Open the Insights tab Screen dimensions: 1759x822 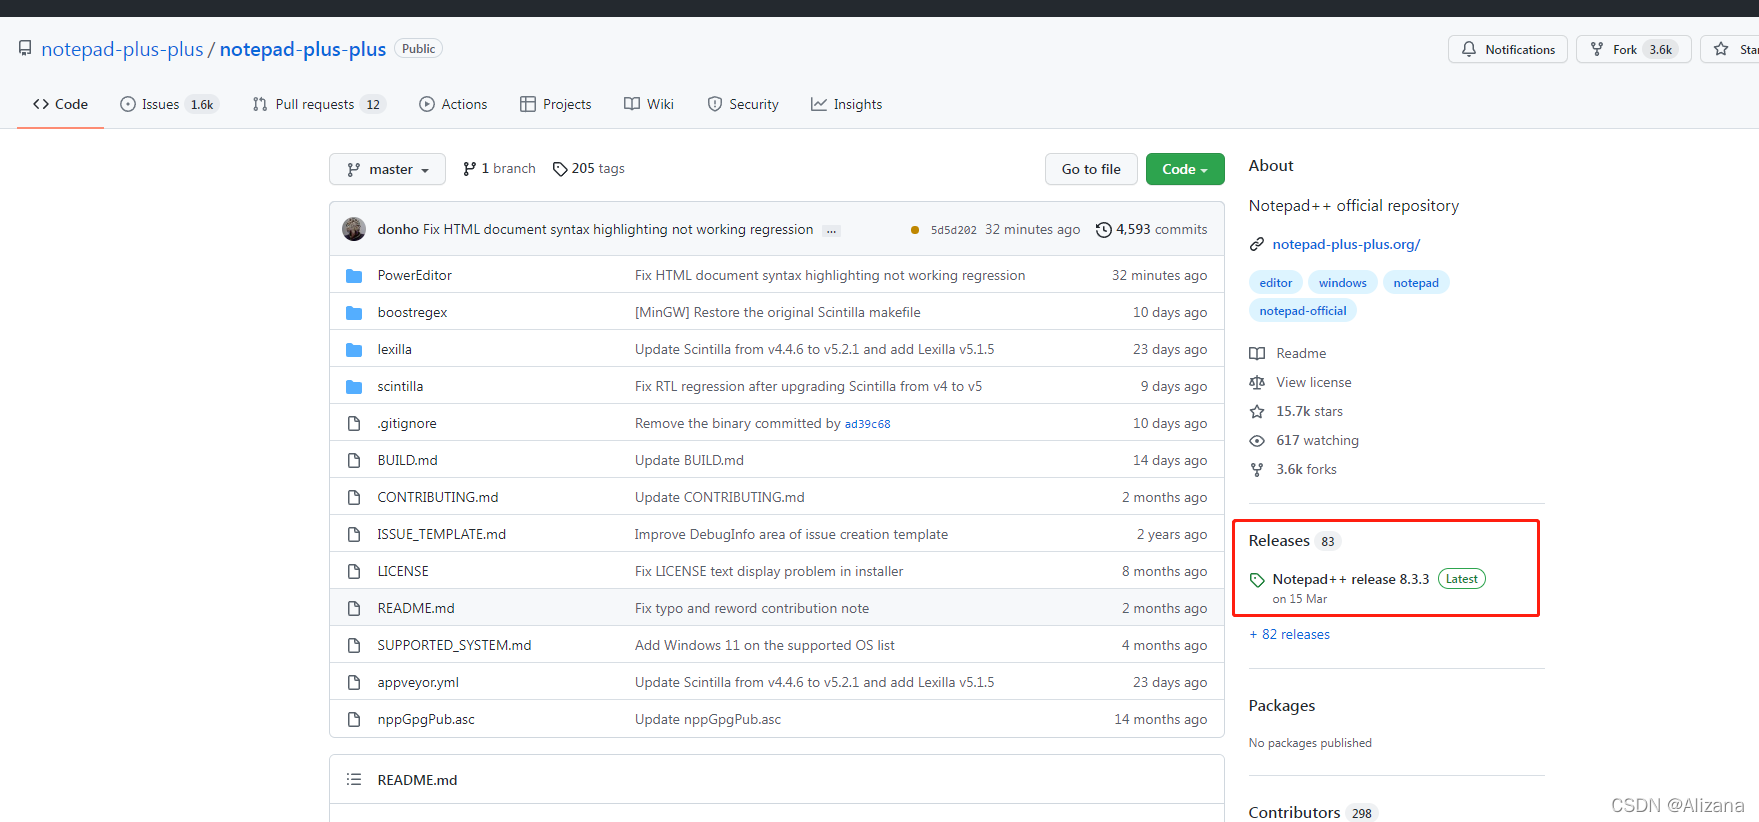tap(847, 104)
